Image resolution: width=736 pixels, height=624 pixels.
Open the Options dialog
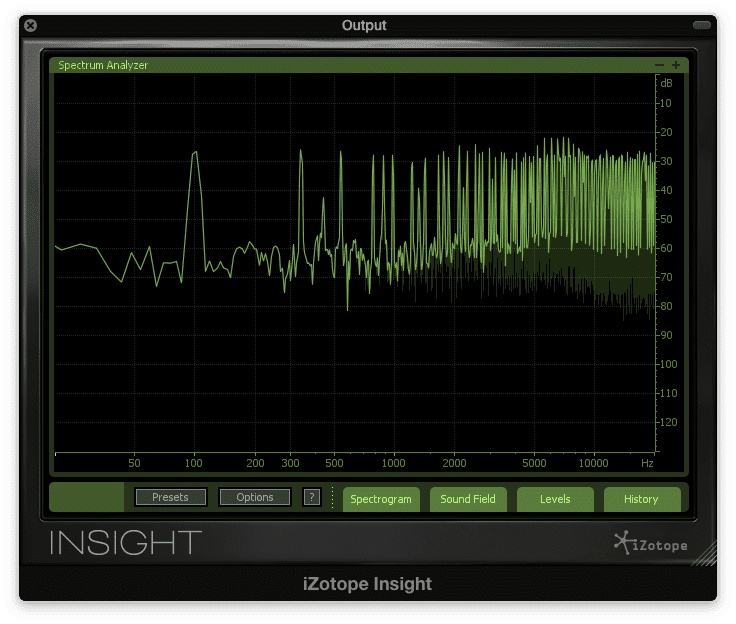254,497
